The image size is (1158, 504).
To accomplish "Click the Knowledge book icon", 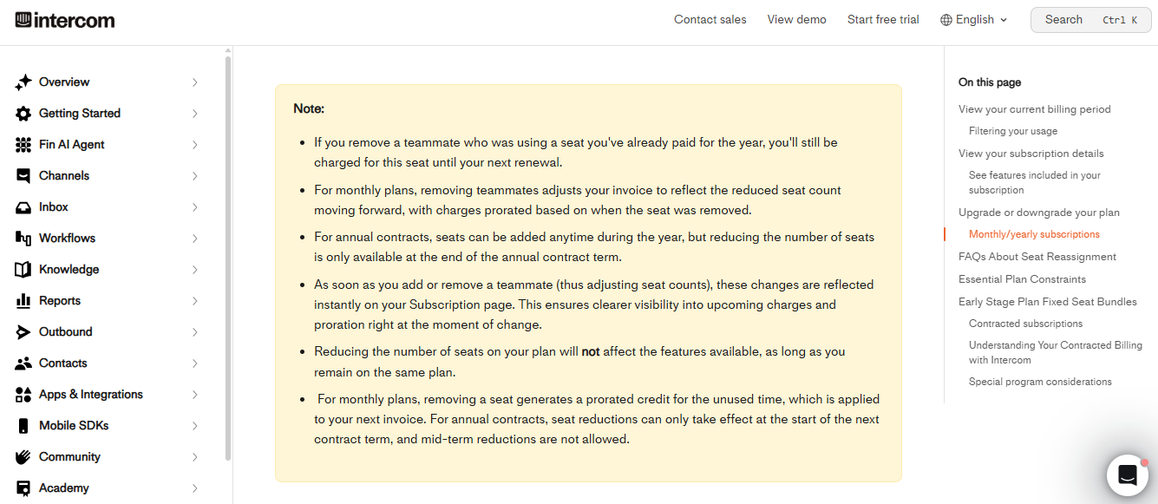I will tap(24, 270).
